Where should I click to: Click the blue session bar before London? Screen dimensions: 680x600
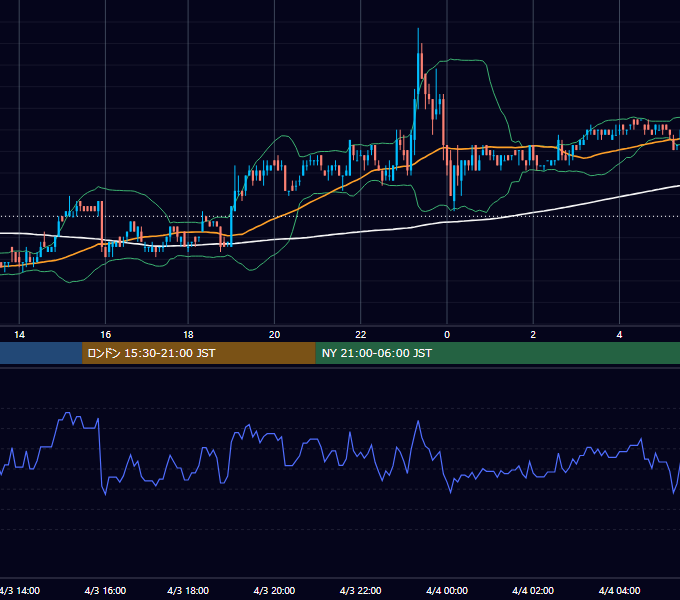(41, 353)
